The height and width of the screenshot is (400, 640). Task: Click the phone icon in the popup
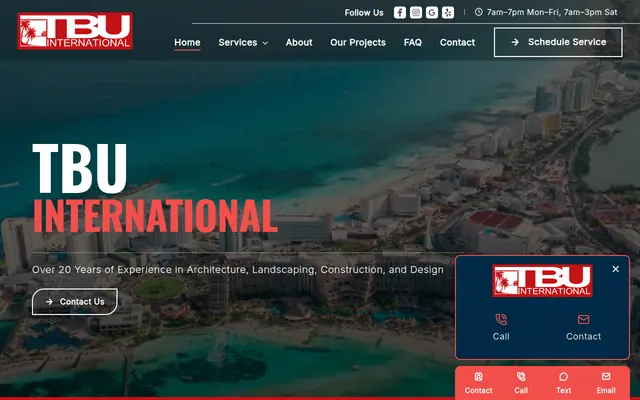[x=501, y=319]
